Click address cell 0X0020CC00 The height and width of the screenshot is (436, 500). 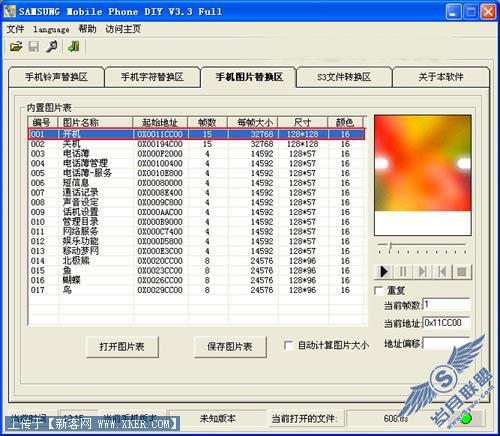[x=160, y=261]
